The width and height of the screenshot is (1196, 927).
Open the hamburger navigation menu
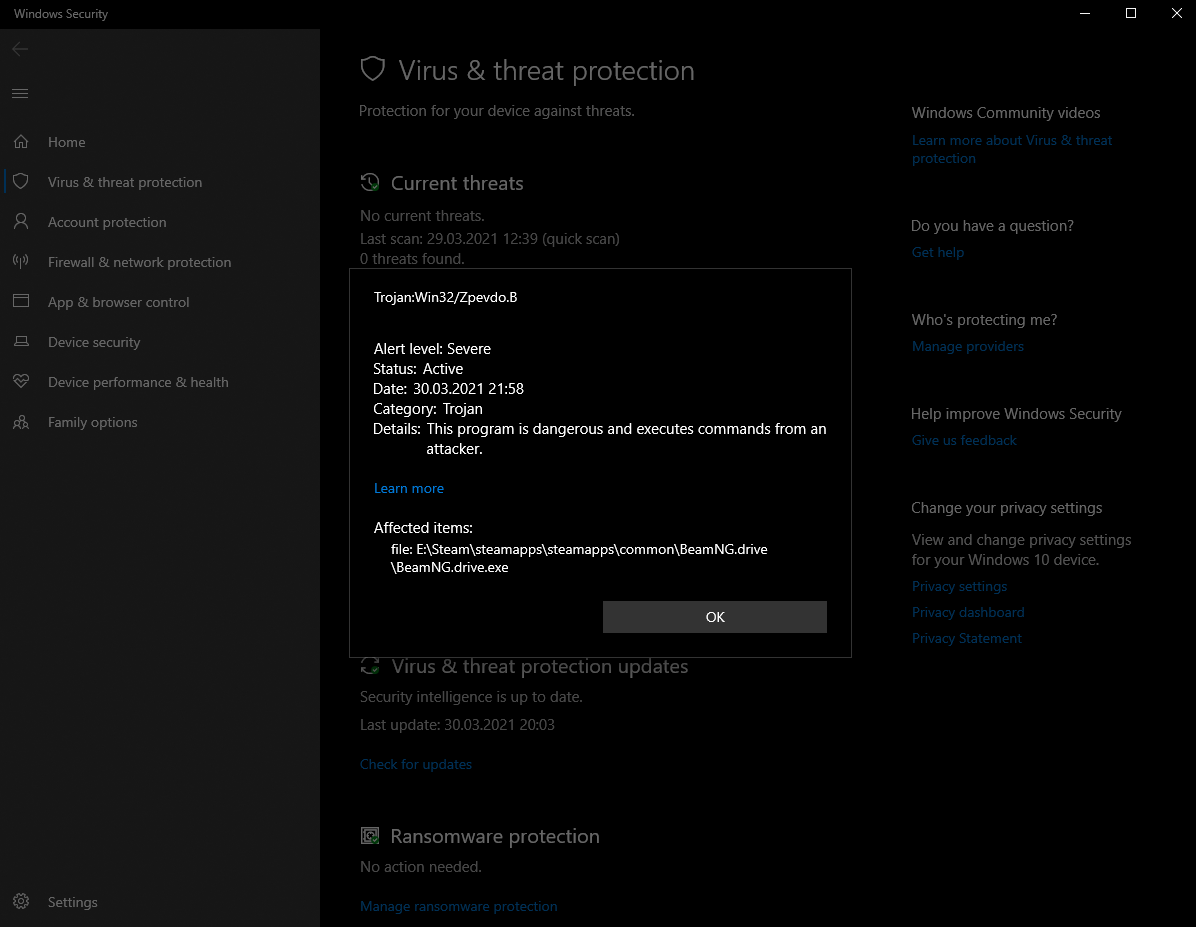[21, 93]
